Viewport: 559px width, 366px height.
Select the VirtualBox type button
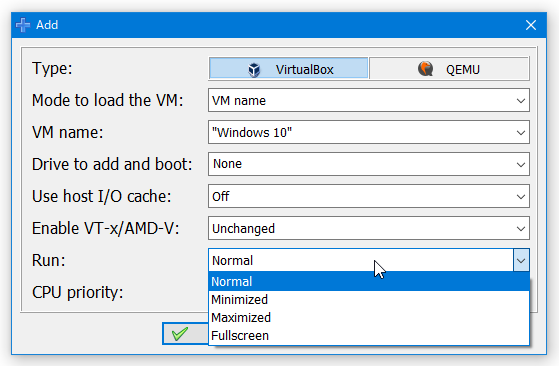[x=288, y=68]
